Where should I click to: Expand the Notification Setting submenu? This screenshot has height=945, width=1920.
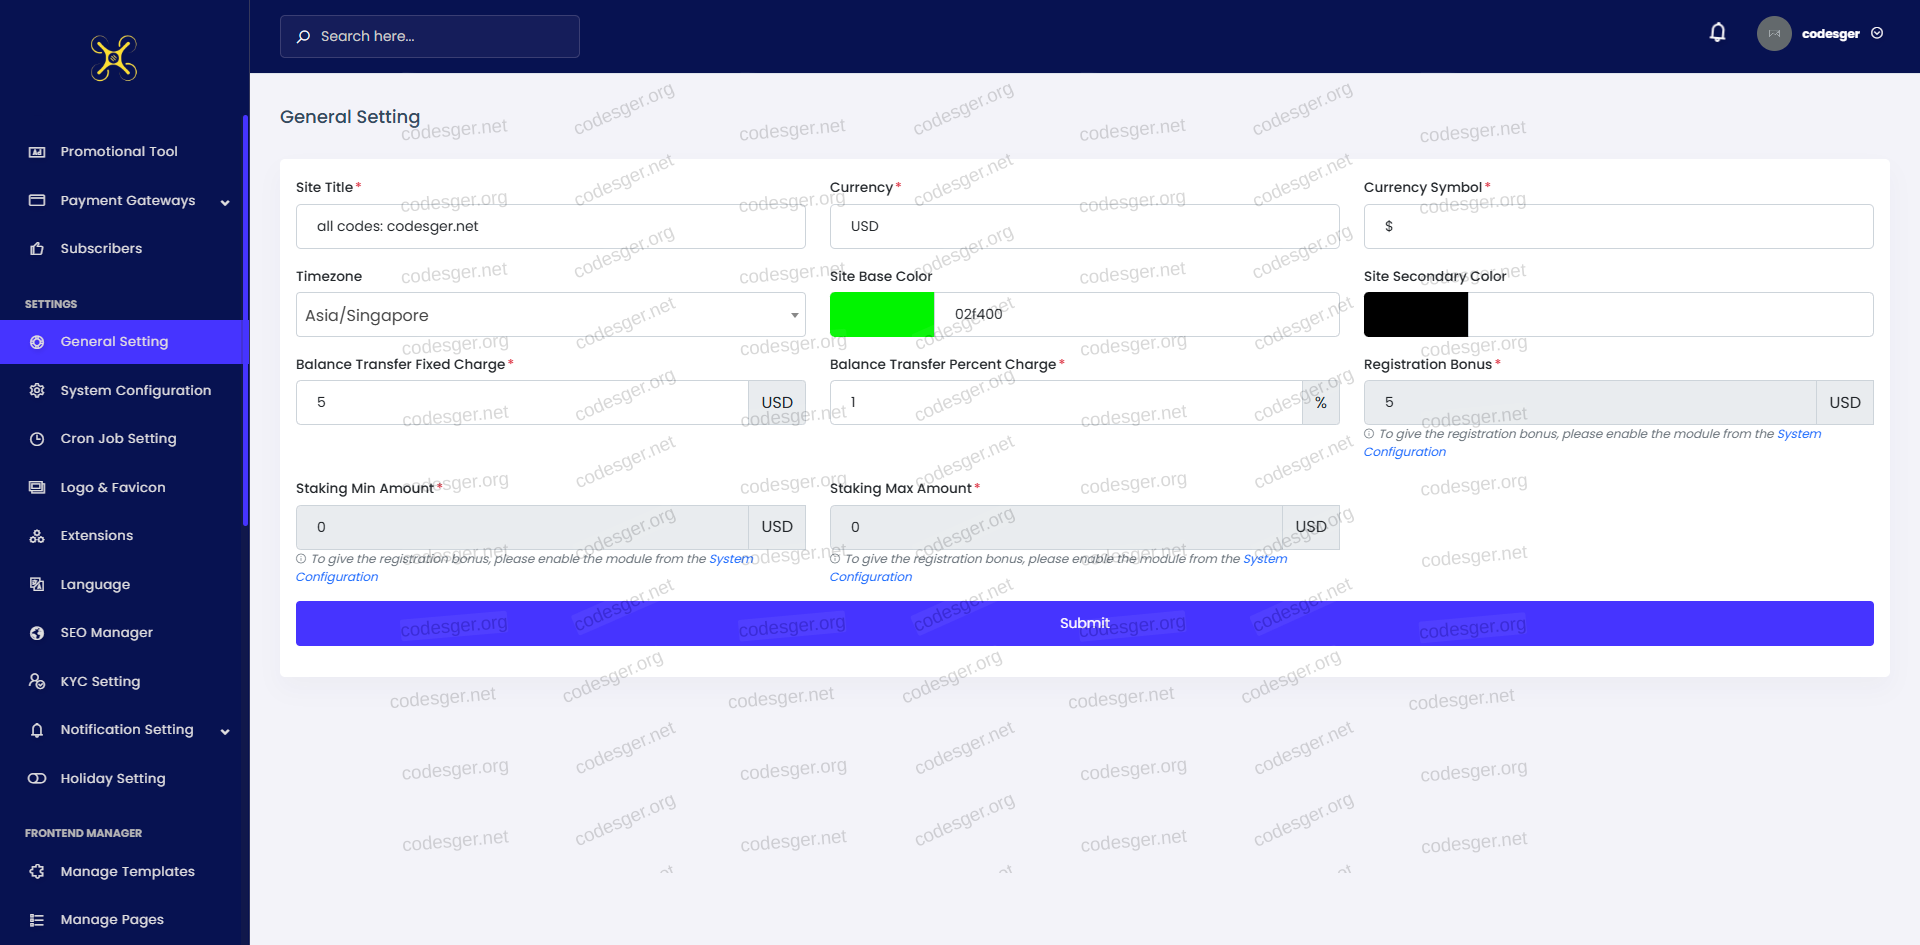[x=225, y=731]
